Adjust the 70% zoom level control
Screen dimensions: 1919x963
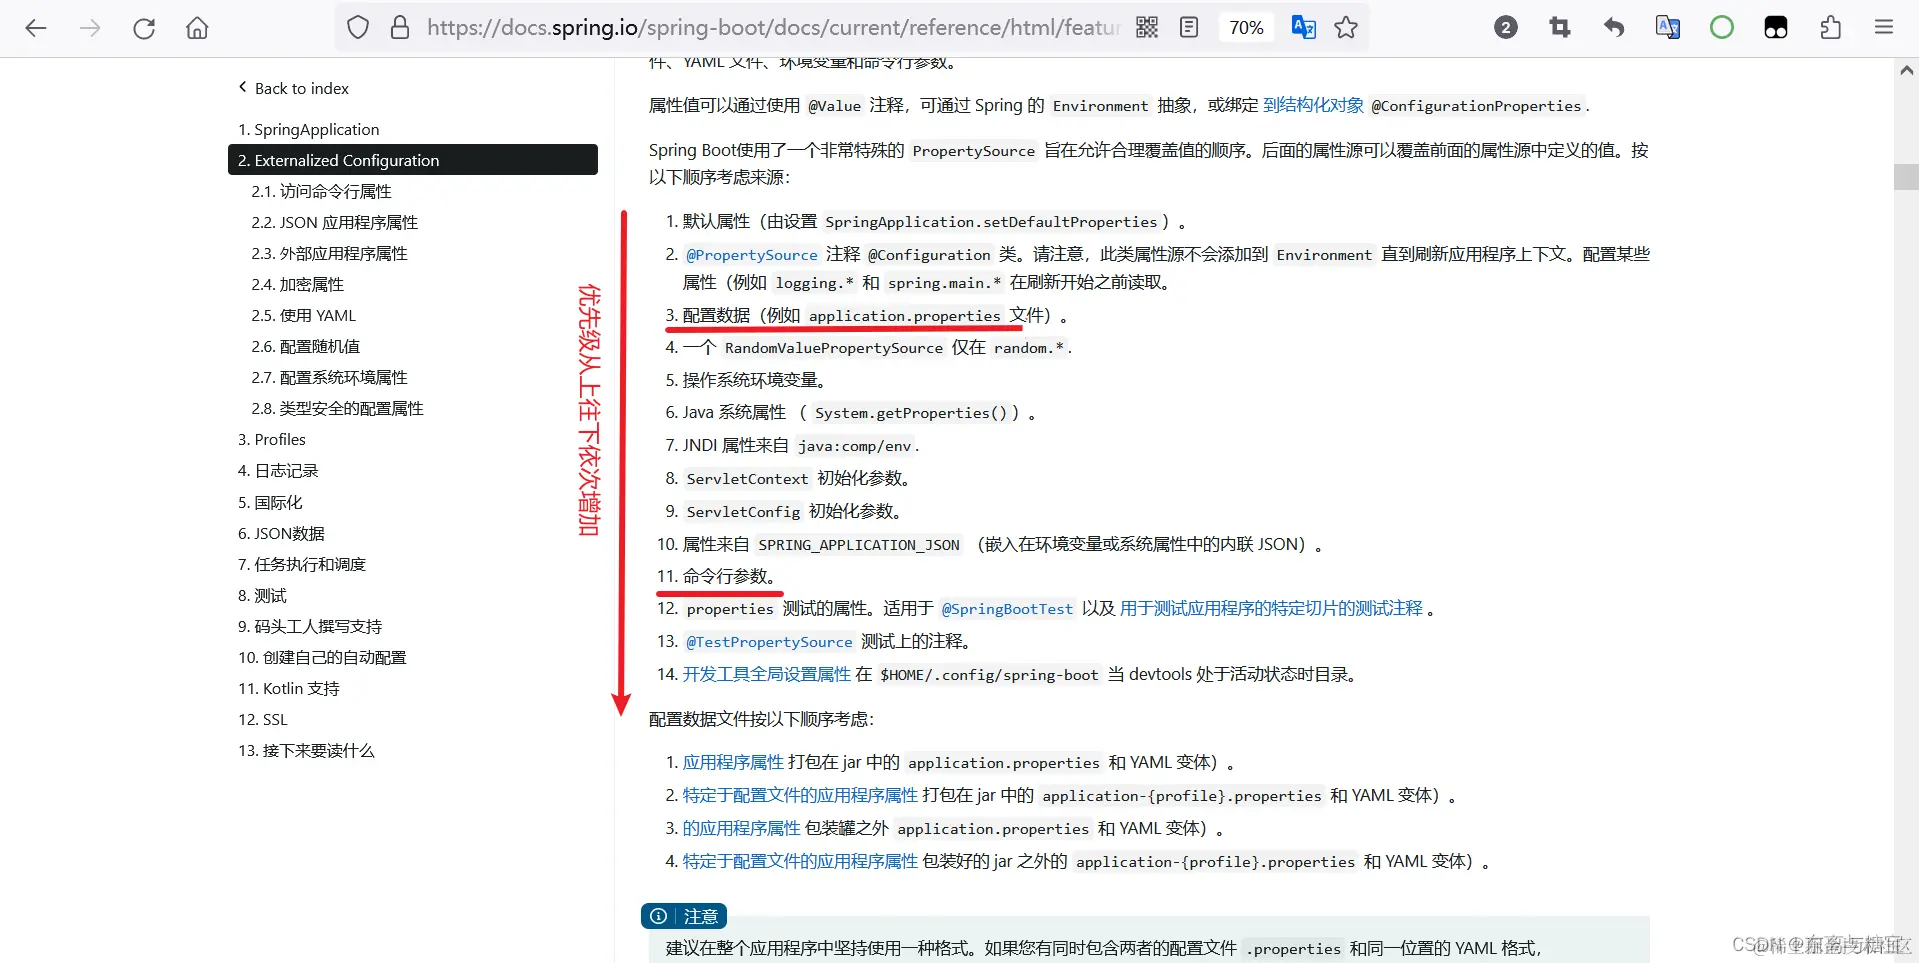coord(1246,27)
